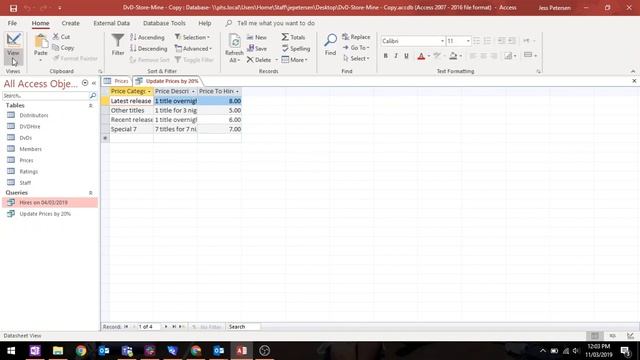
Task: Create a New record
Action: pyautogui.click(x=257, y=37)
